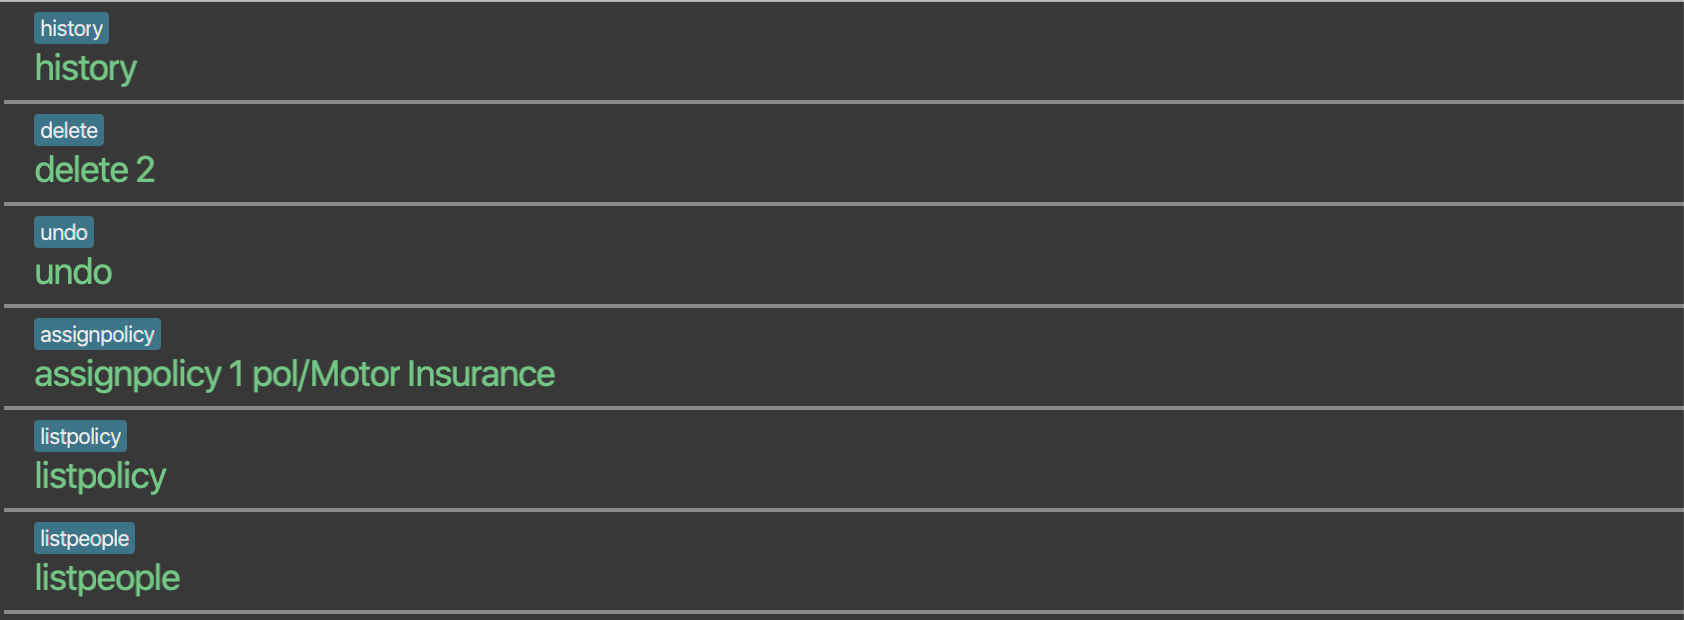The image size is (1684, 620).
Task: Click the index number 2 in delete command
Action: [146, 170]
